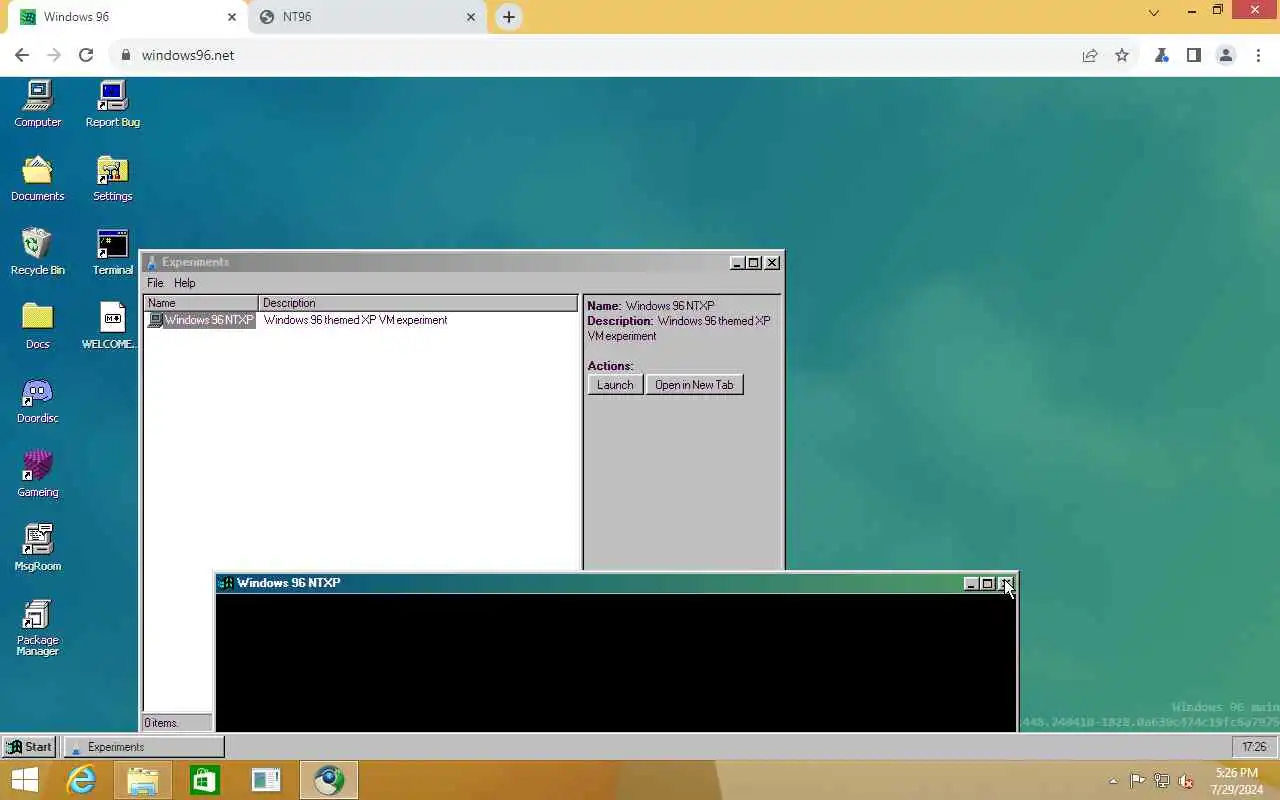Click the Experiments window title icon
This screenshot has width=1280, height=800.
click(152, 262)
